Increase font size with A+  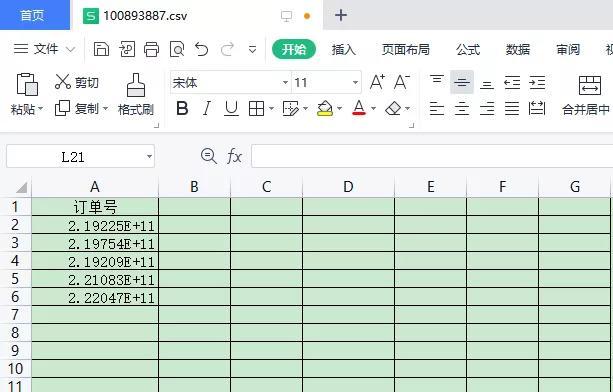(377, 82)
